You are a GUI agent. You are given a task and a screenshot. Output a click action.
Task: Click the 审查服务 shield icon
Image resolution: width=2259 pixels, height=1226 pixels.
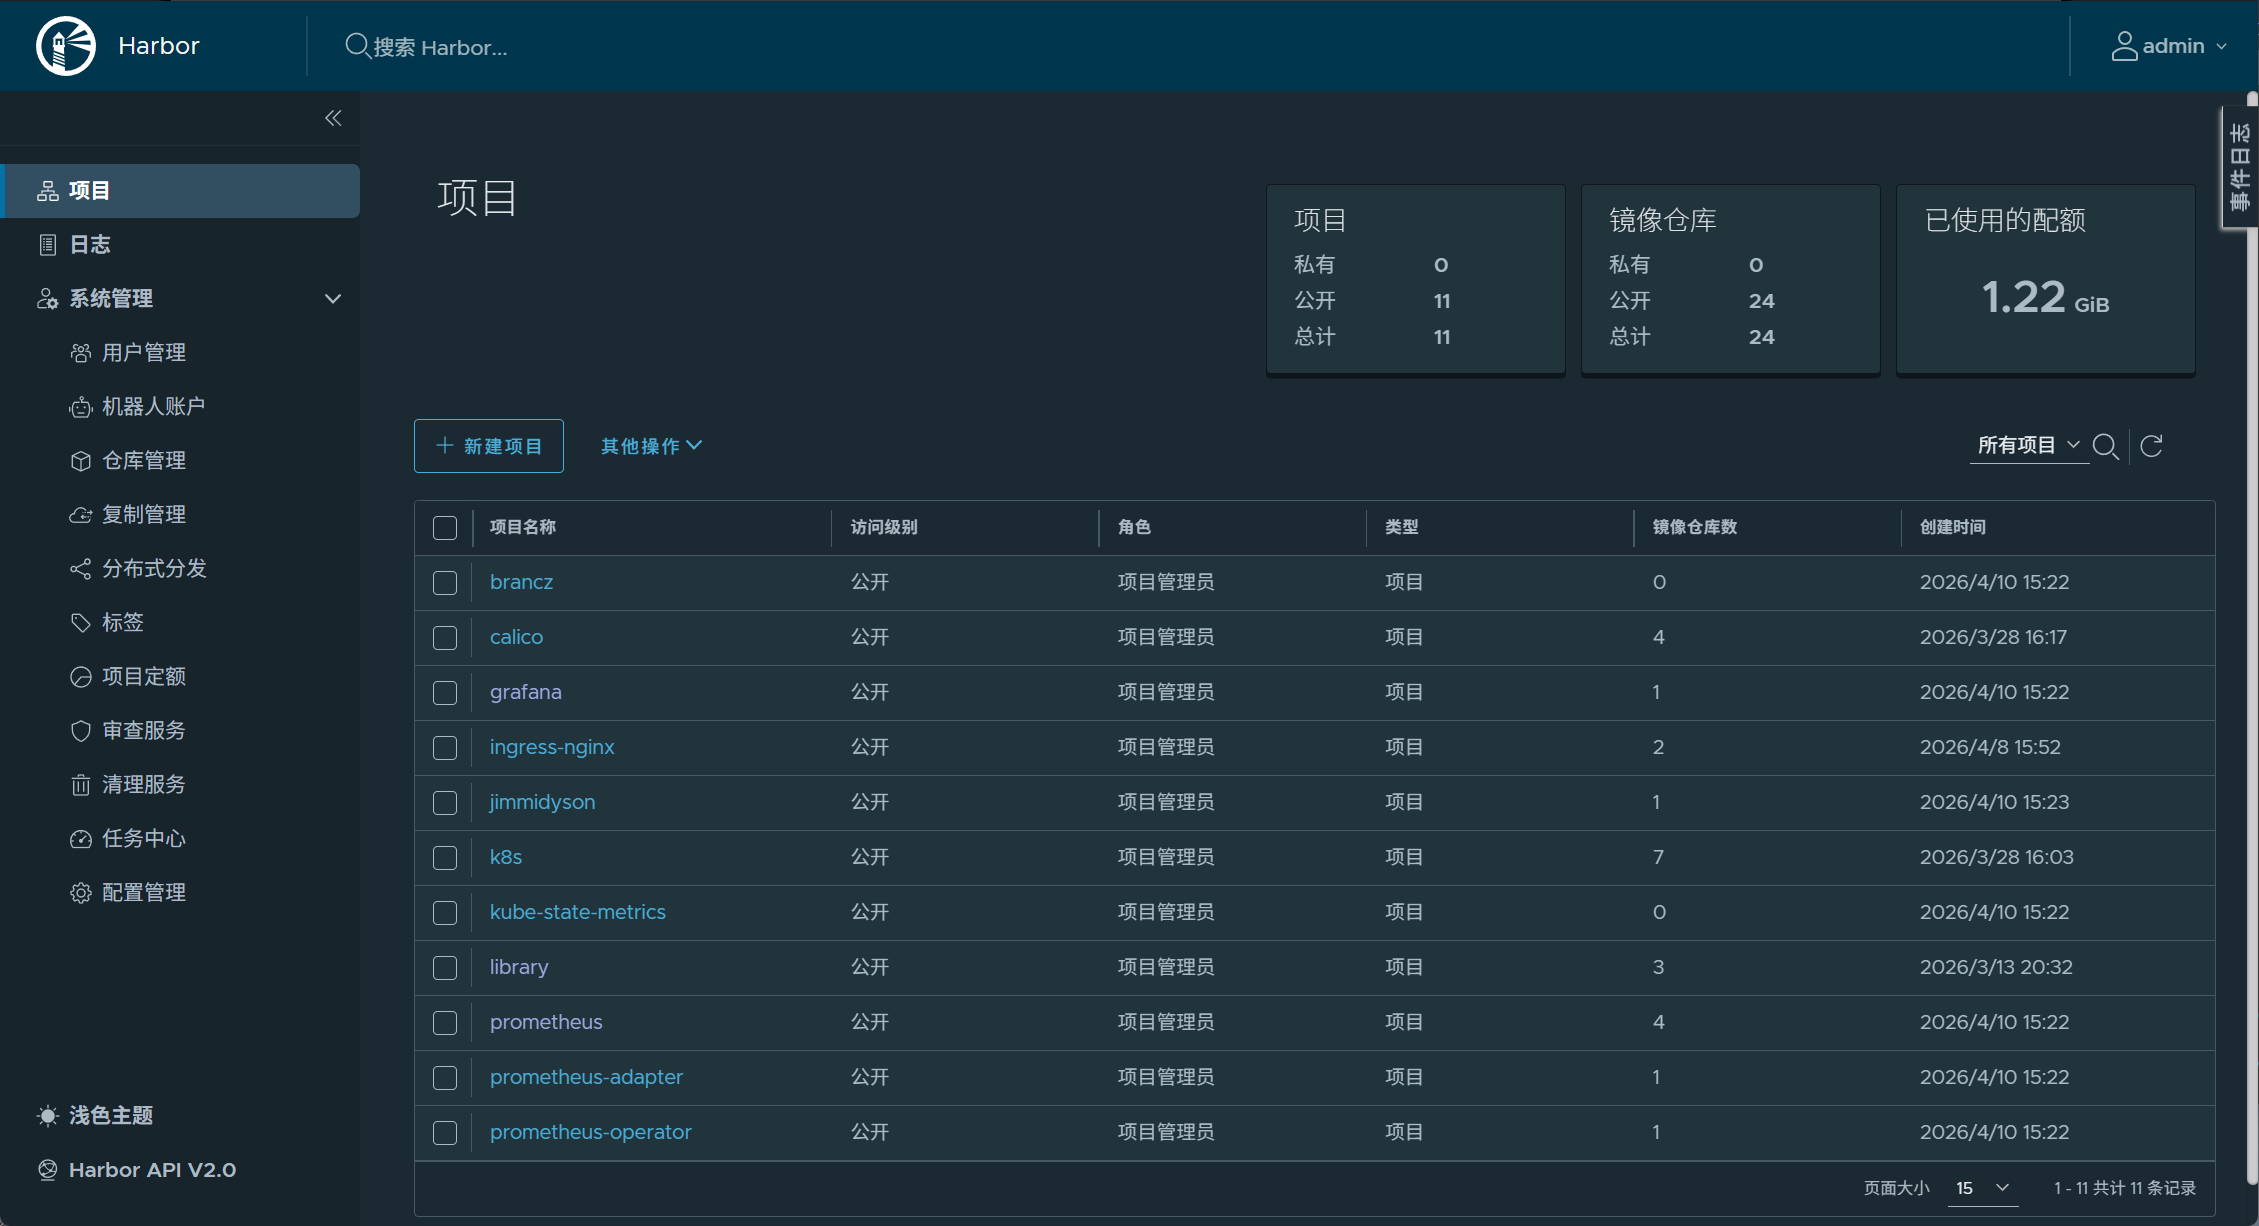point(80,731)
